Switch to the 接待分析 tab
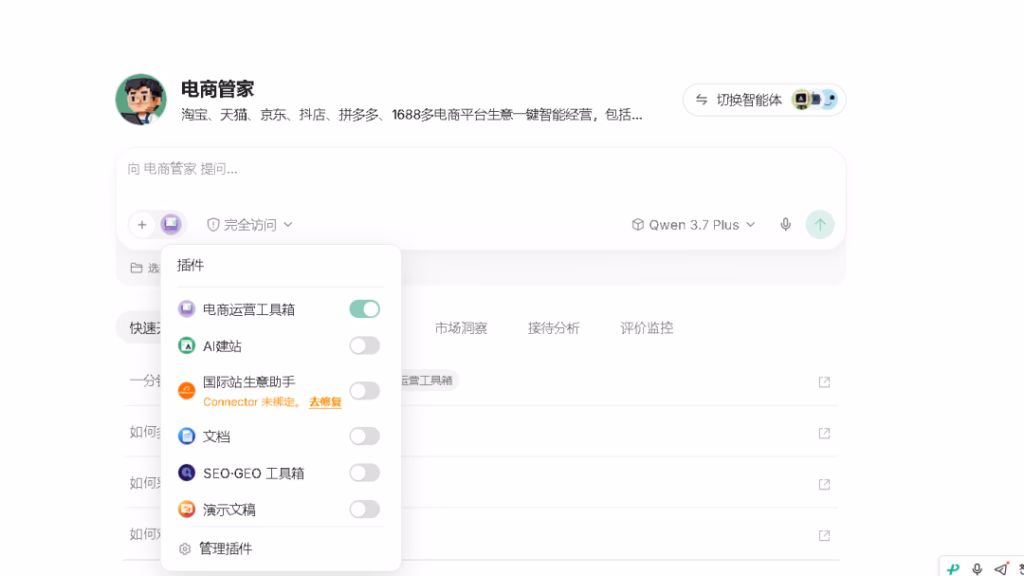 click(x=554, y=328)
